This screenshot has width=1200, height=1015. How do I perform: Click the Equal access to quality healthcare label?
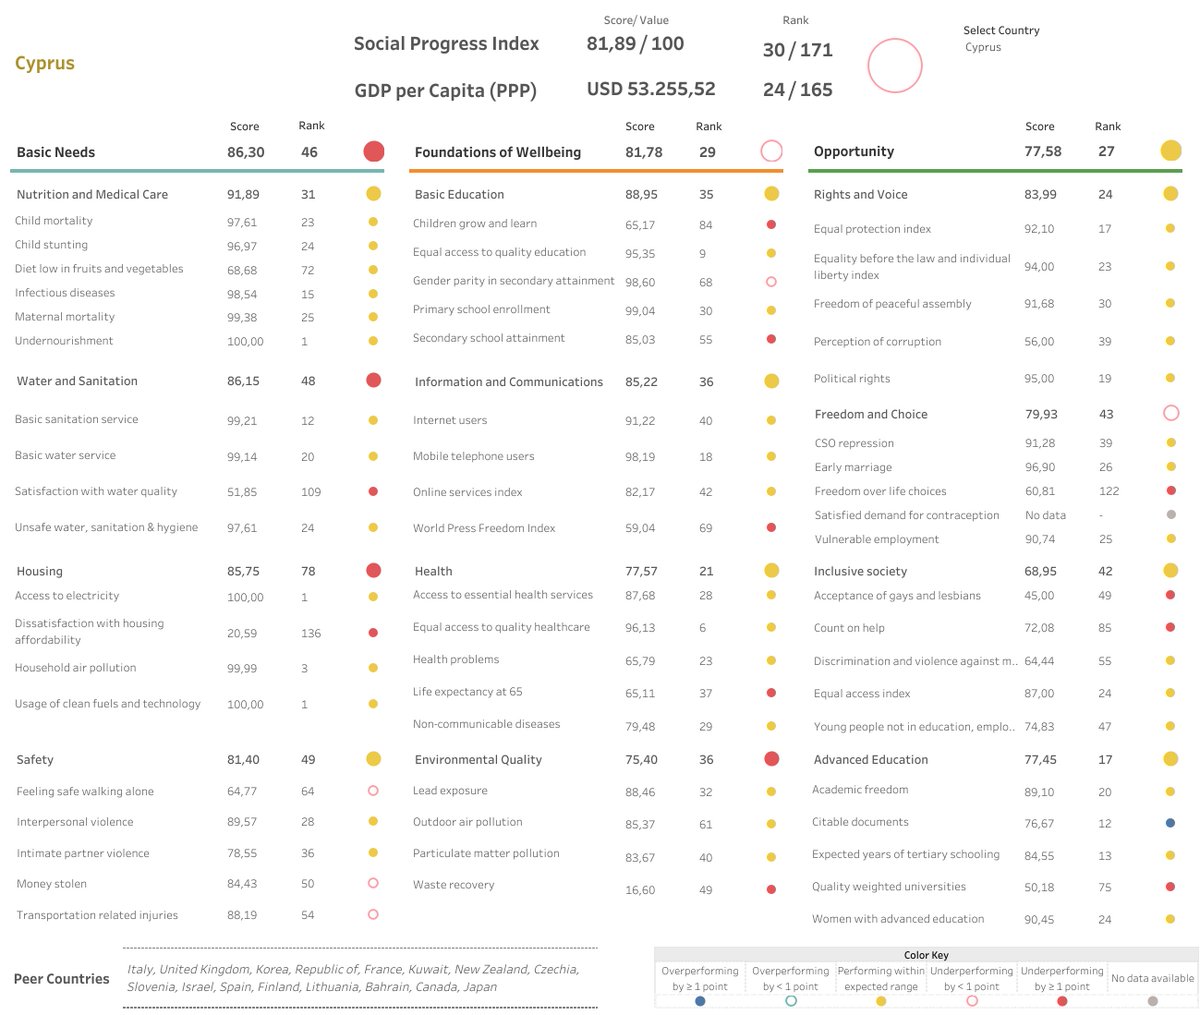coord(501,628)
